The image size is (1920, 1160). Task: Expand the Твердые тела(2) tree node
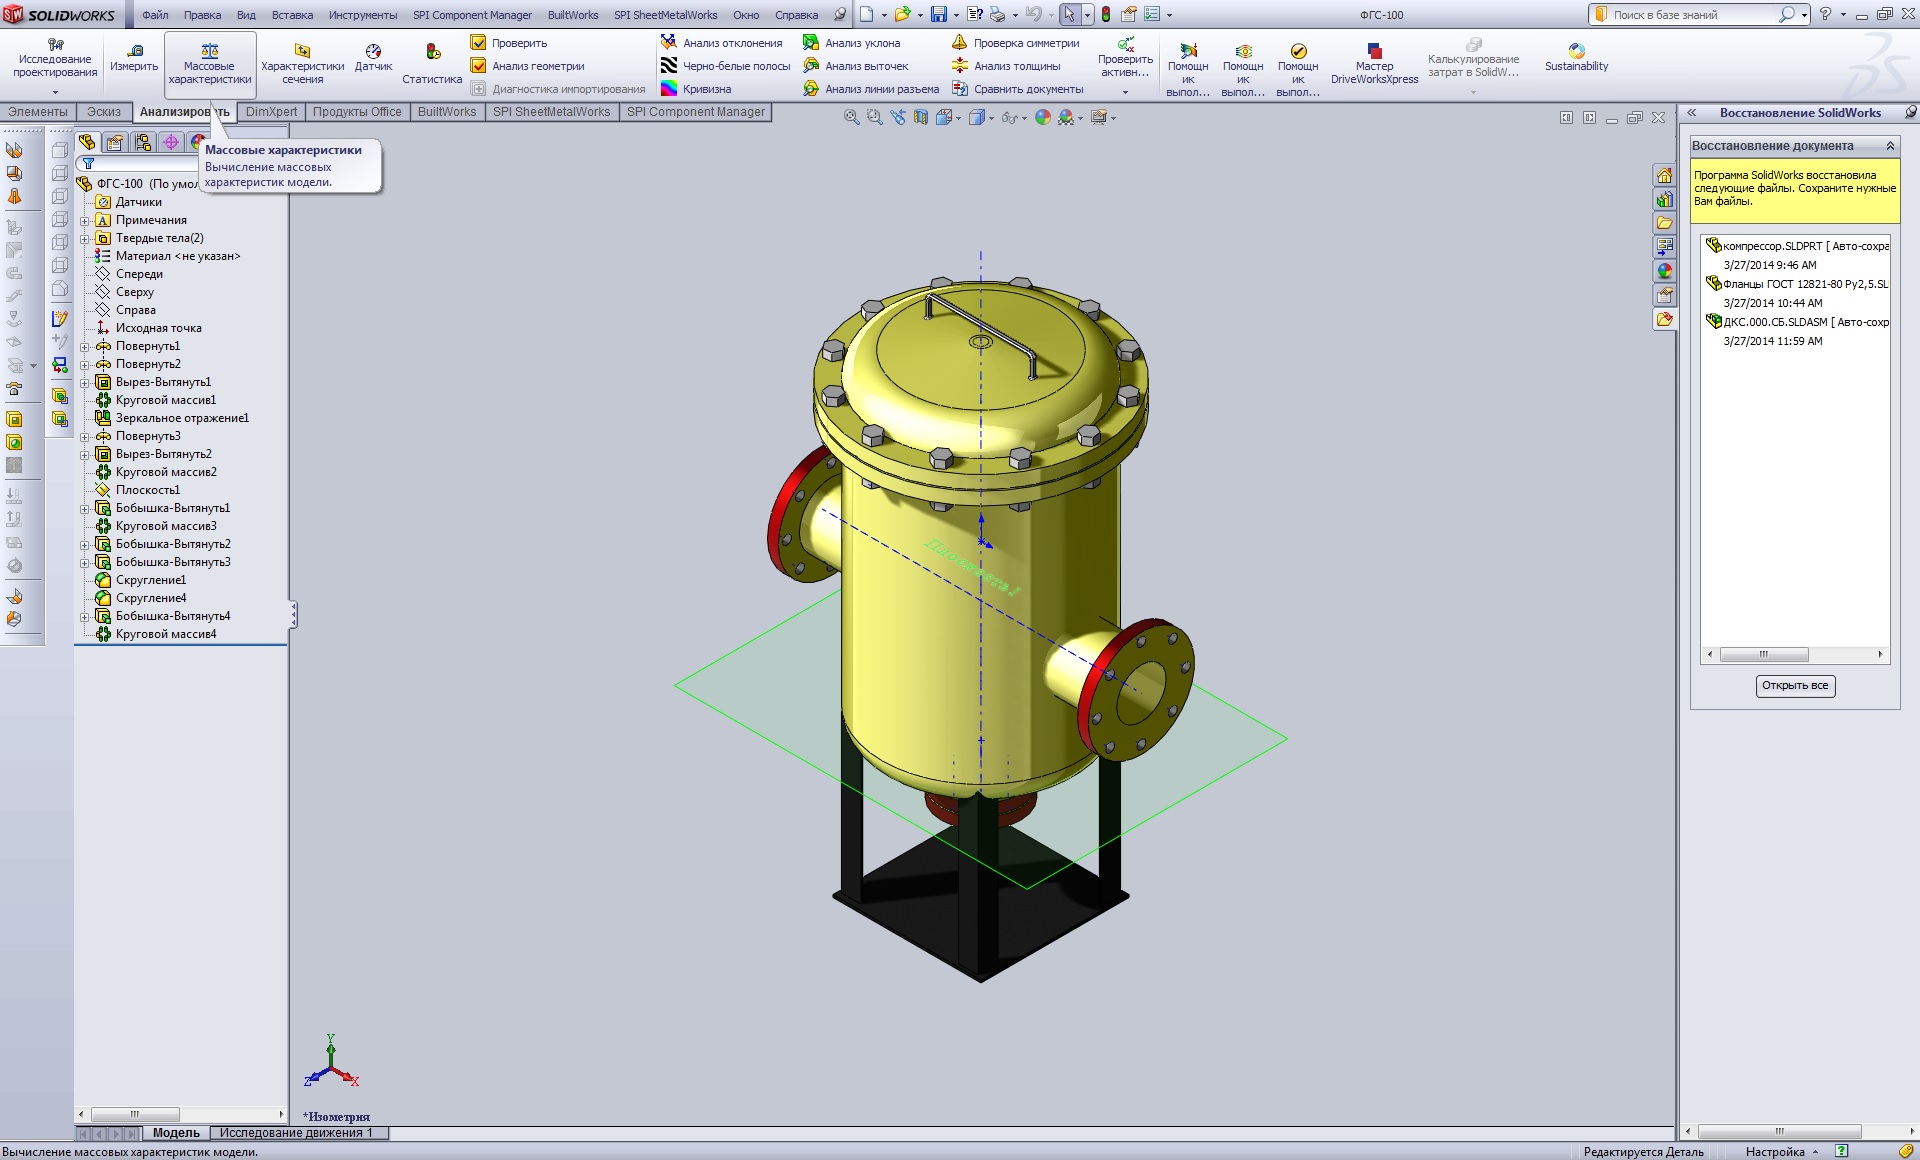point(85,238)
